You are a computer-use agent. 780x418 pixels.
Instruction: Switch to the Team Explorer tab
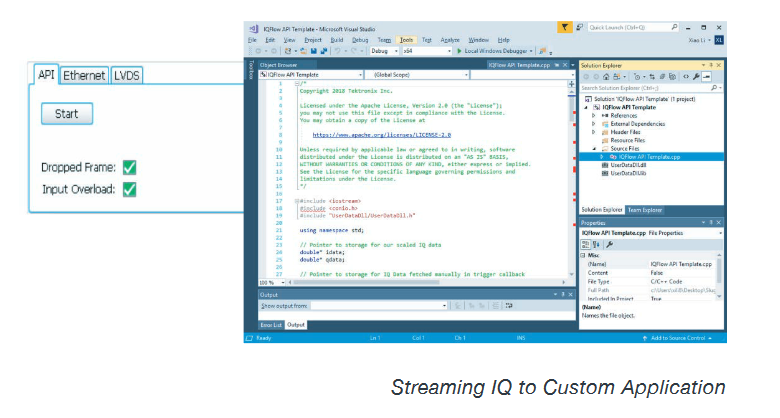pos(645,210)
